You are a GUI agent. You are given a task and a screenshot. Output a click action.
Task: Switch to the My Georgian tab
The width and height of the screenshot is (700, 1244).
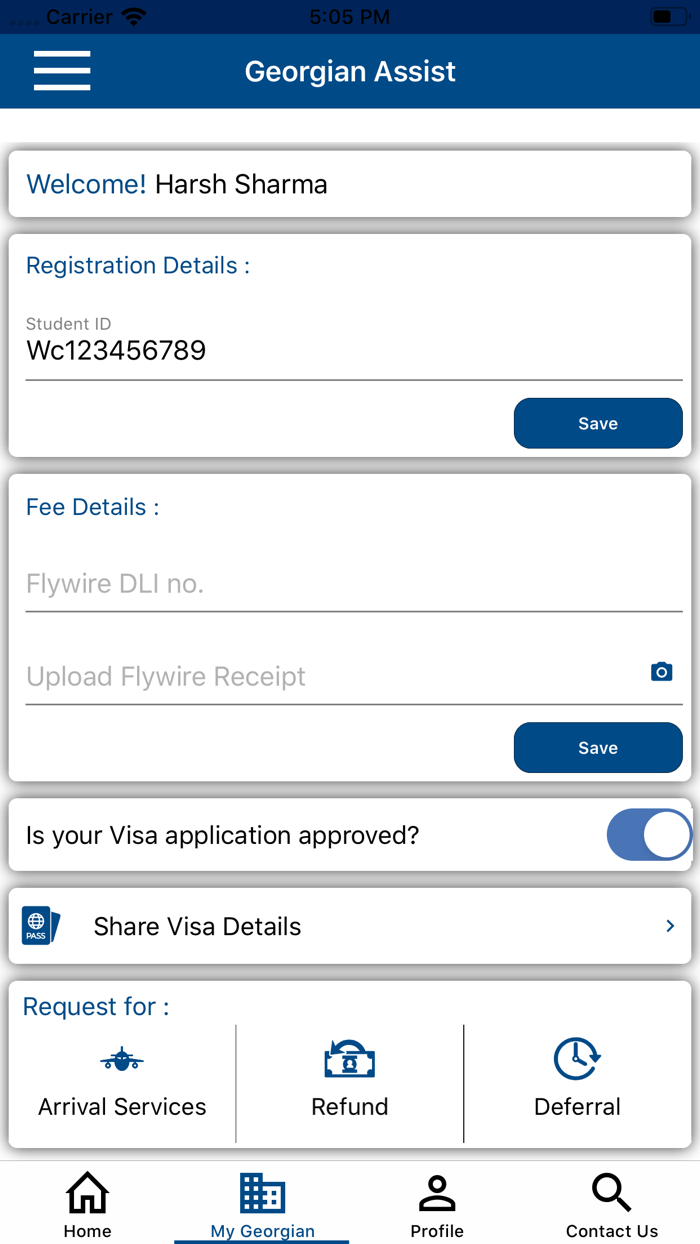[x=262, y=1205]
